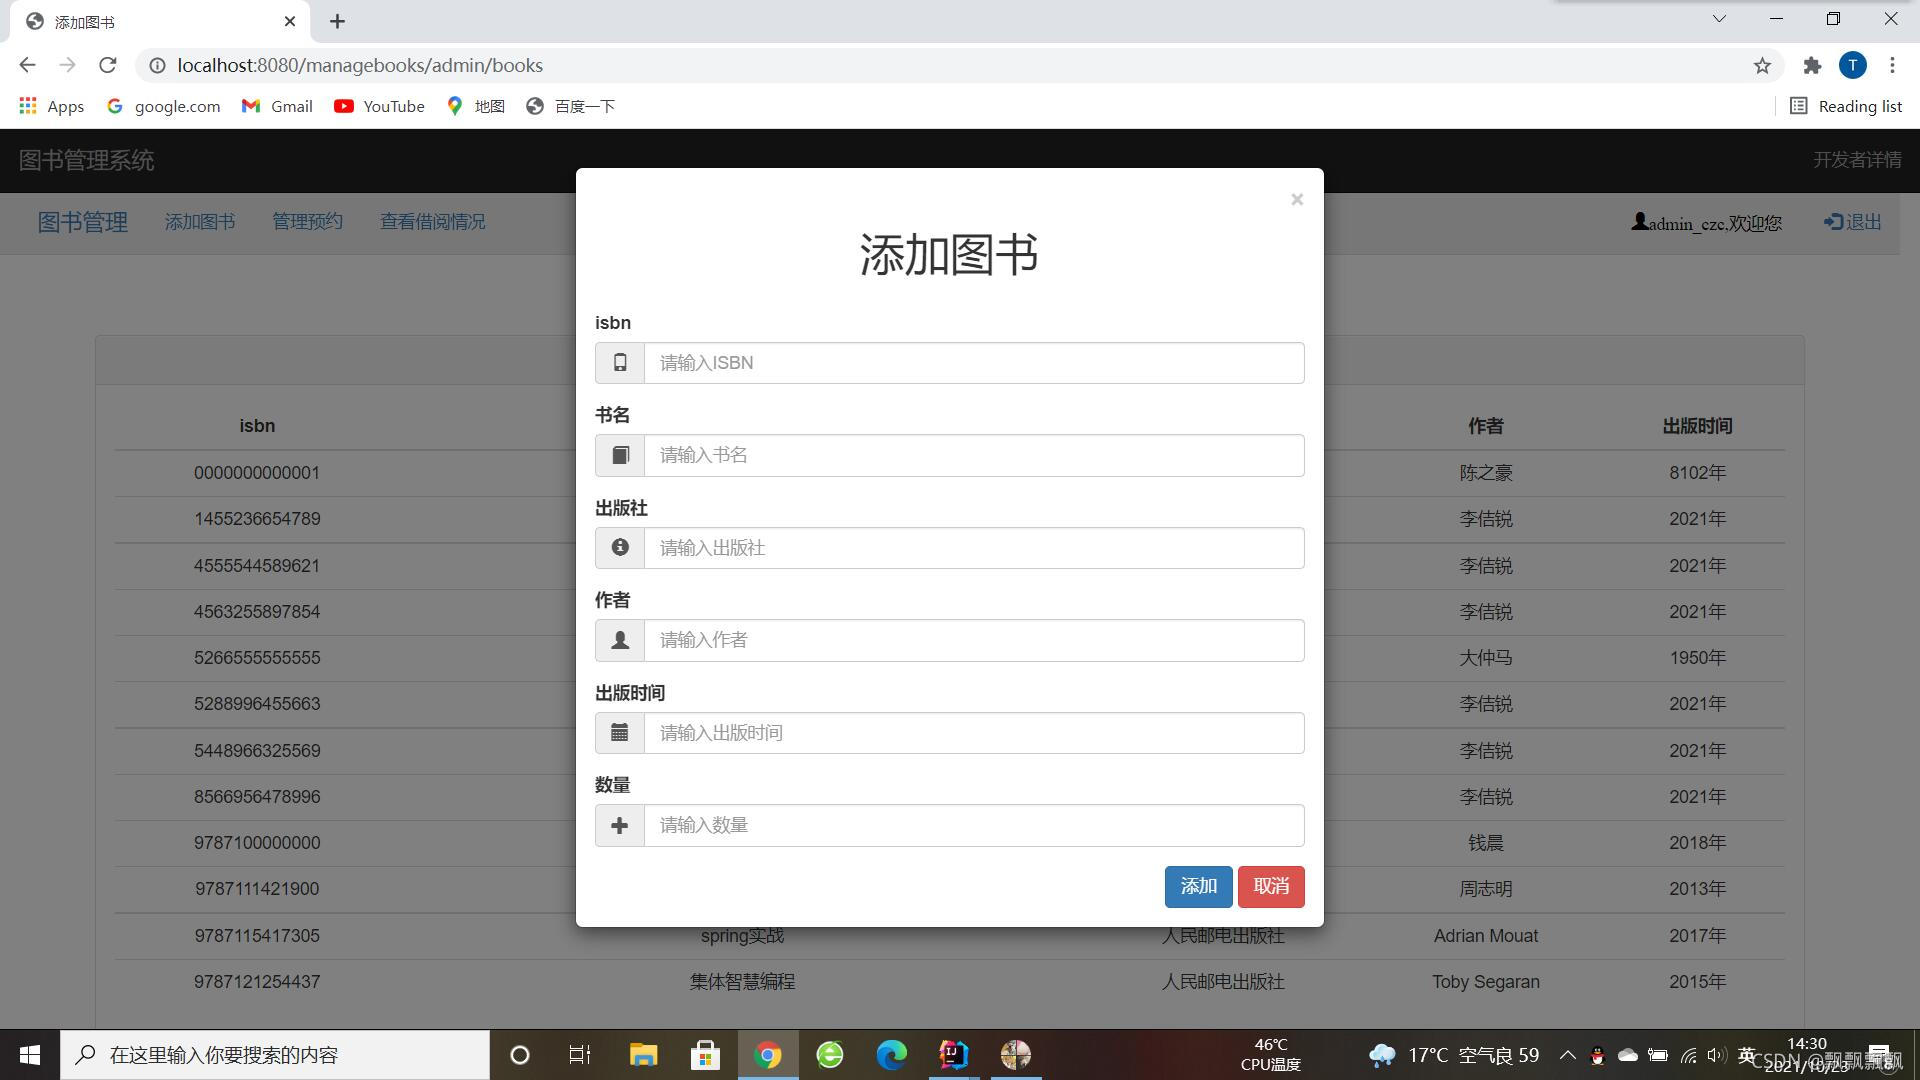Click into the 请输入书名 text box
The width and height of the screenshot is (1920, 1080).
(974, 455)
